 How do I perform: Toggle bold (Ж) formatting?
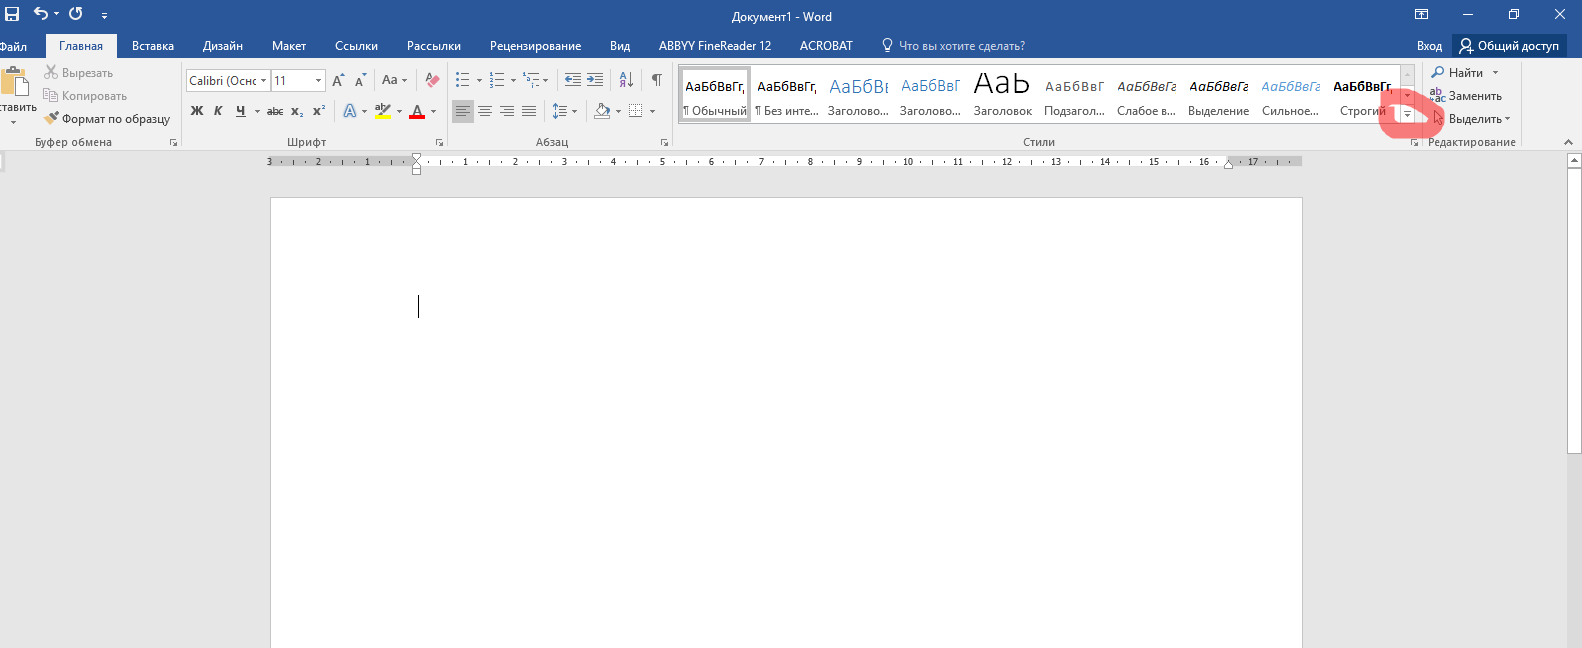[197, 111]
